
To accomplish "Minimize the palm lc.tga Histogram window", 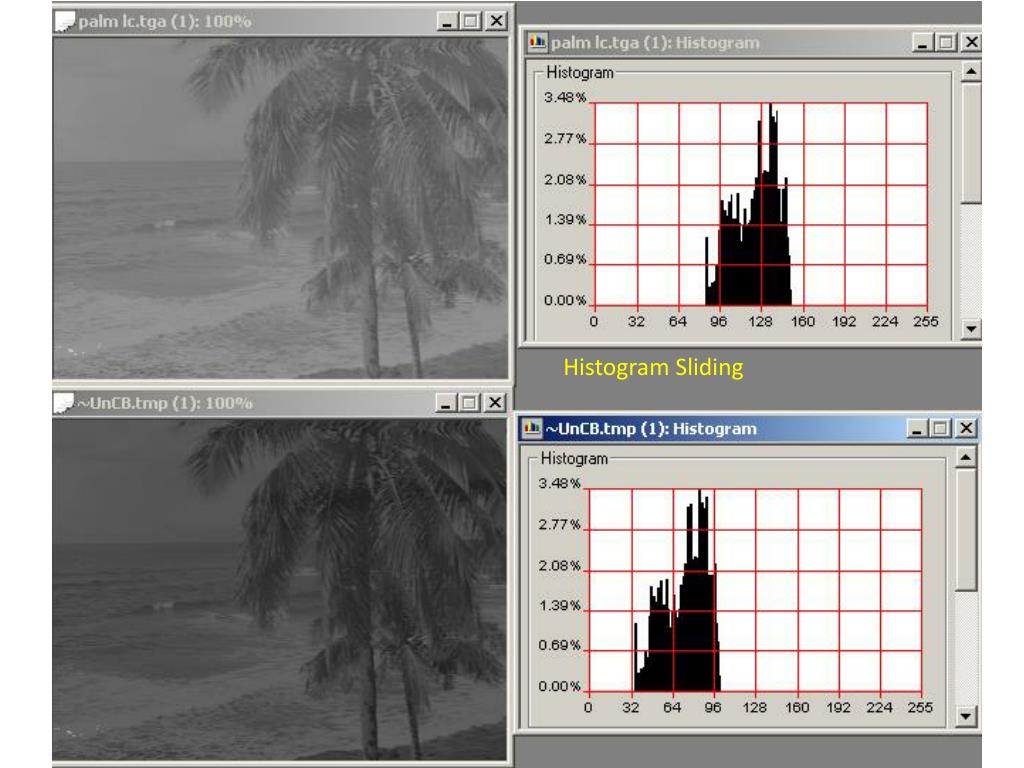I will coord(922,42).
